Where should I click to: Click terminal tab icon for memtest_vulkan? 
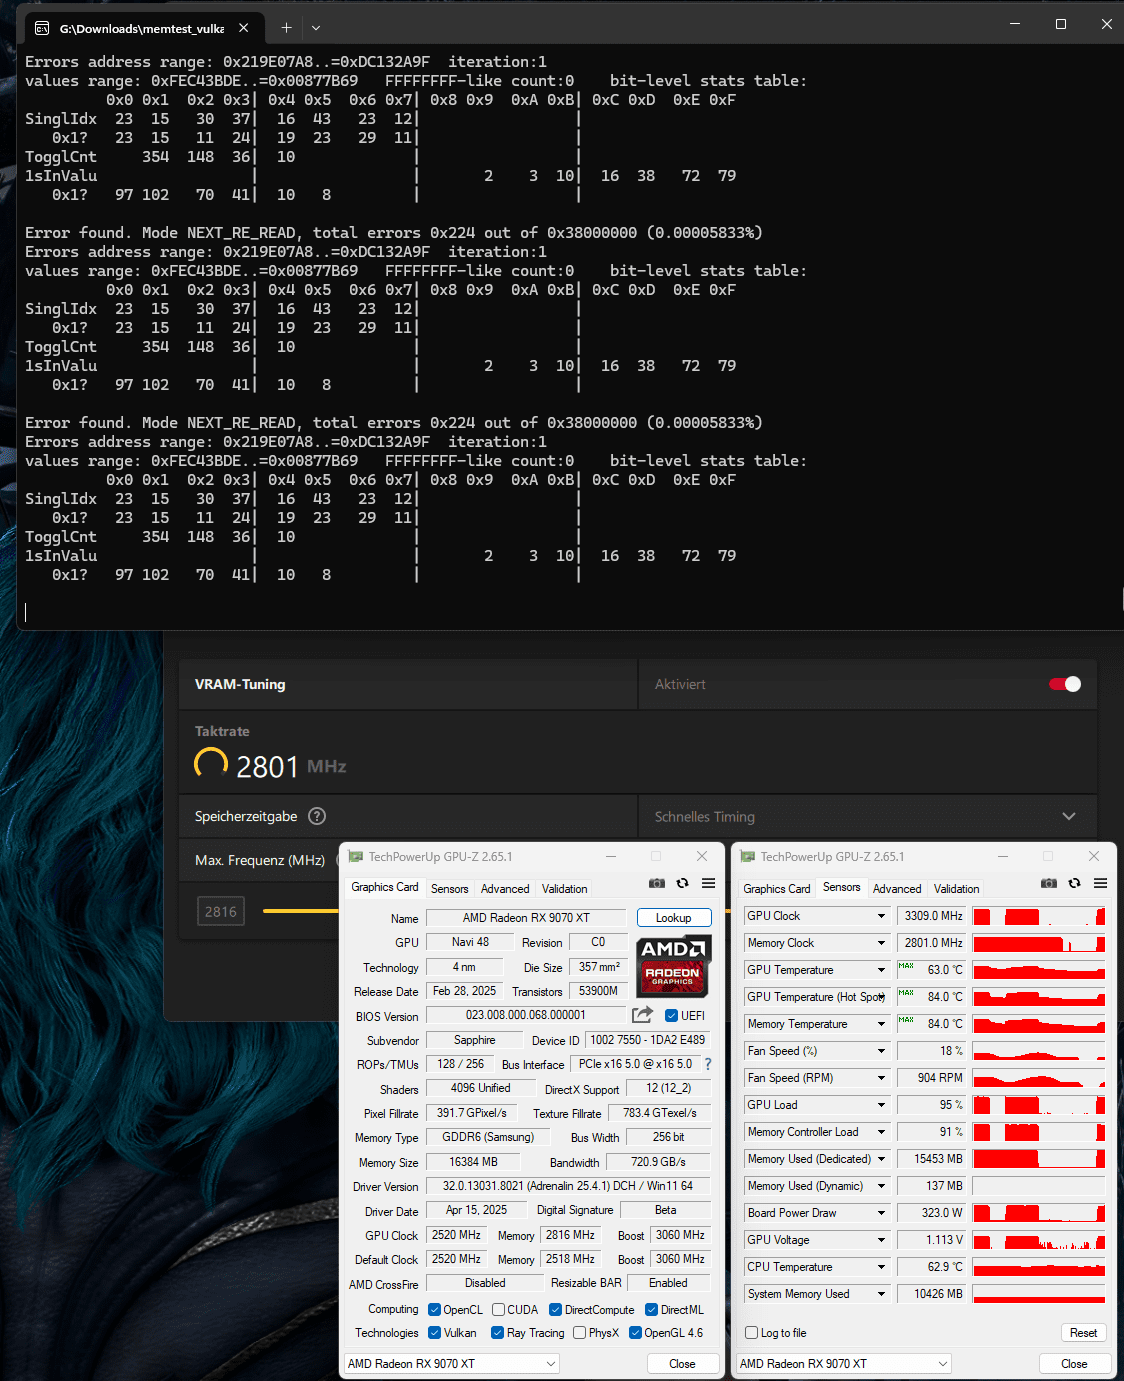click(42, 28)
